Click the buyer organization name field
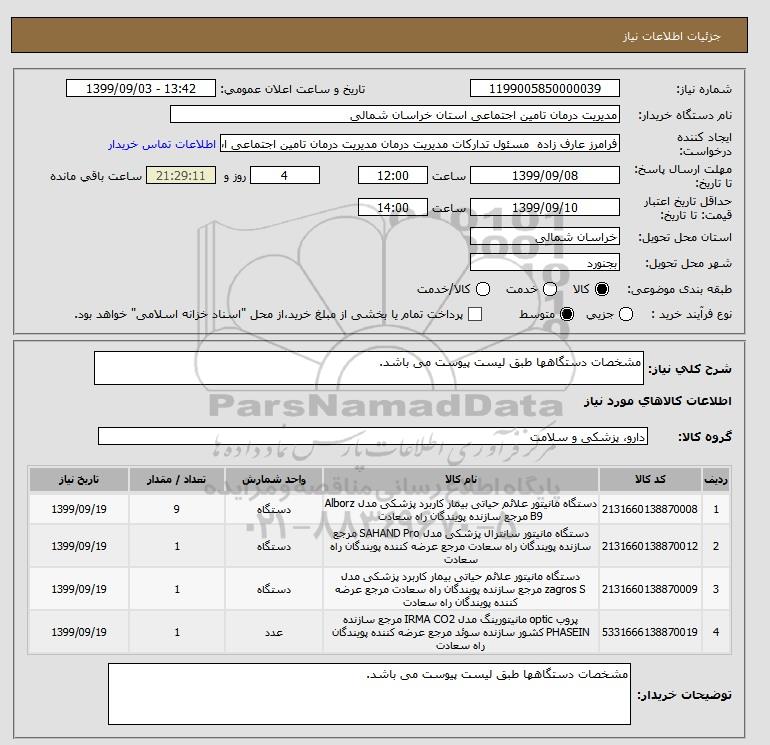 tap(395, 114)
